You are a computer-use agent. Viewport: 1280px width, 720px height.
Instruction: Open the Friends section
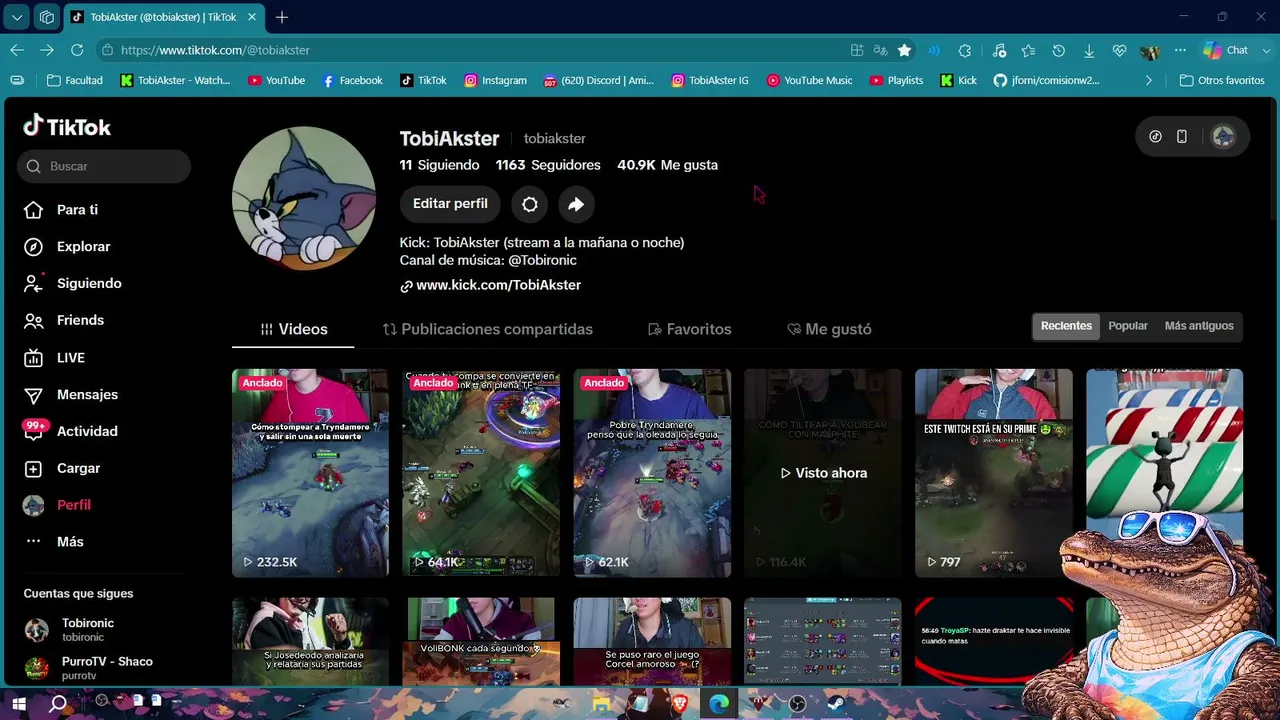[x=64, y=320]
